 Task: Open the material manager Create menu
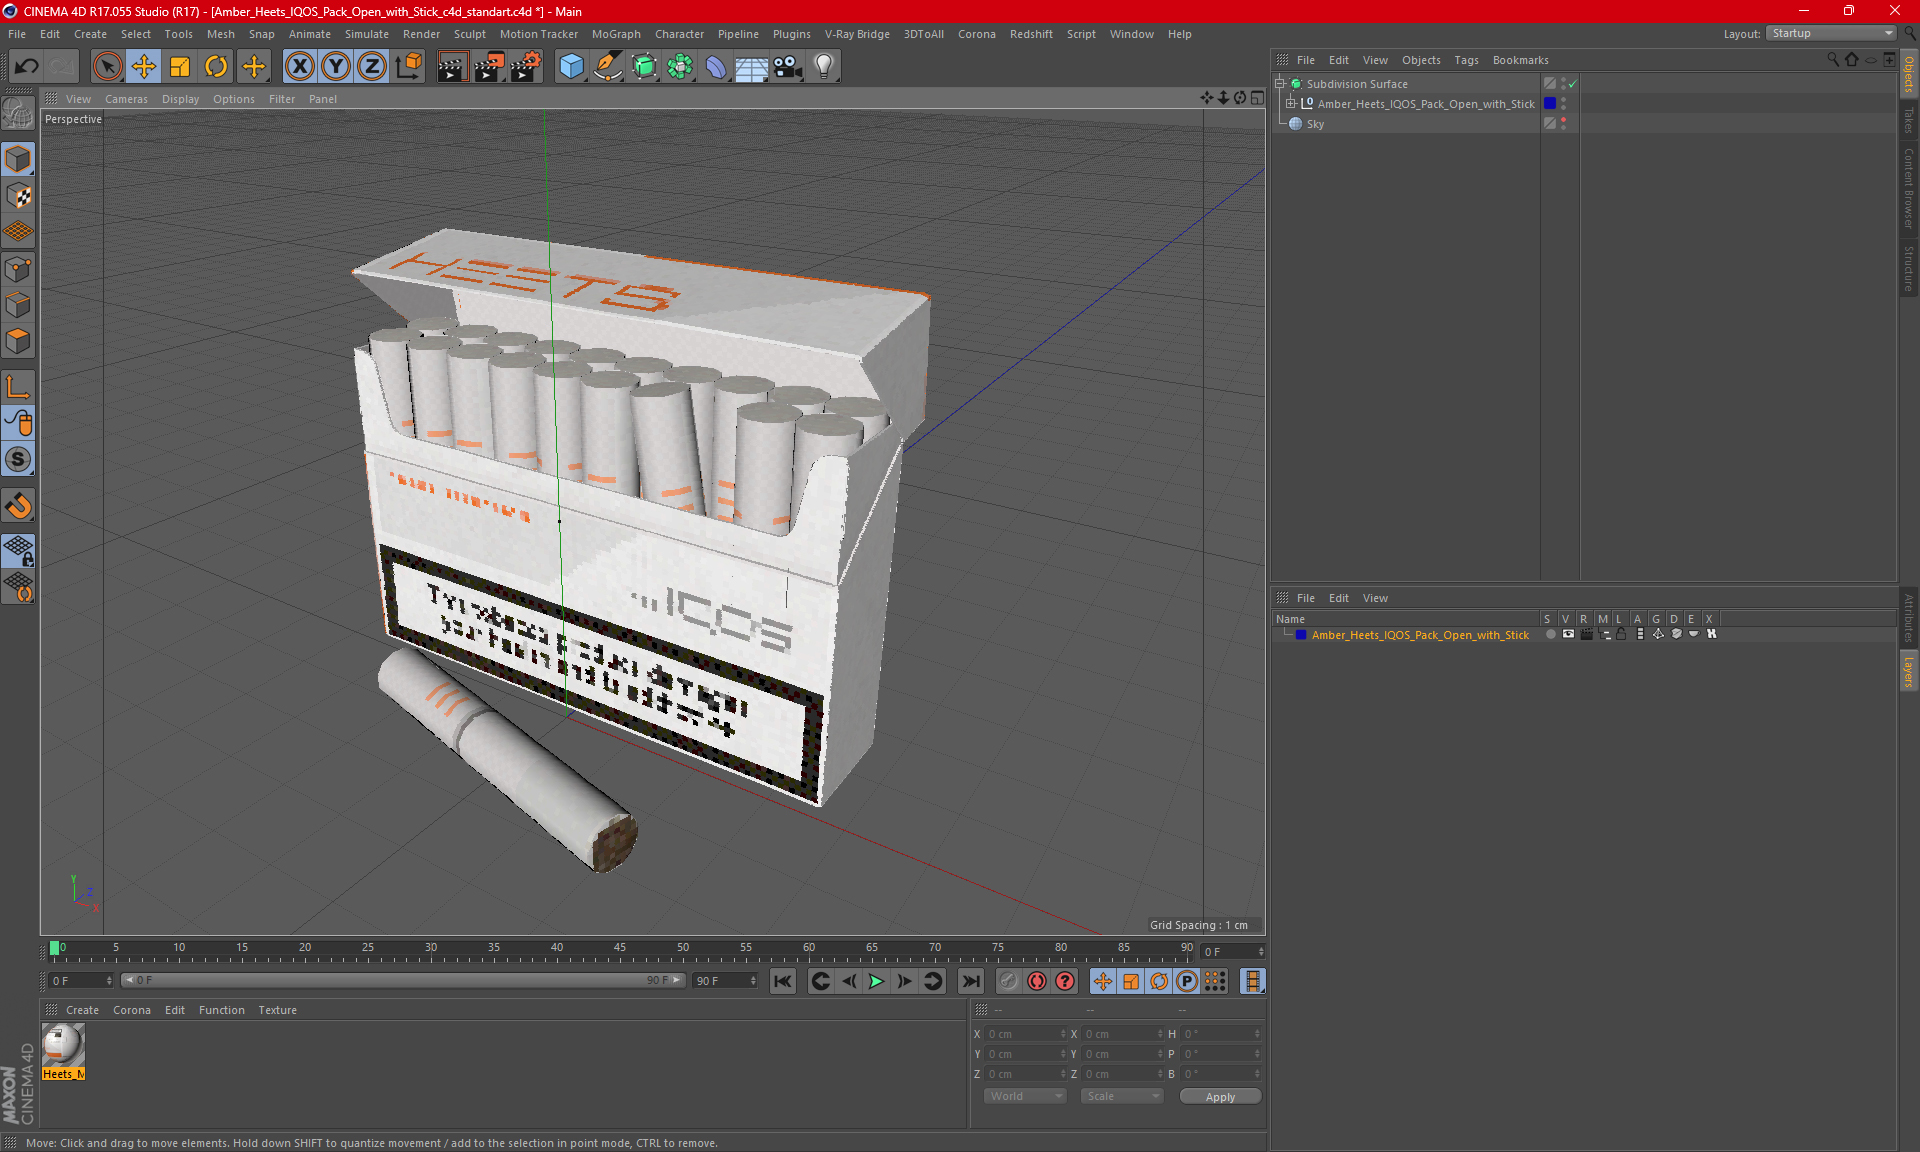pos(82,1010)
